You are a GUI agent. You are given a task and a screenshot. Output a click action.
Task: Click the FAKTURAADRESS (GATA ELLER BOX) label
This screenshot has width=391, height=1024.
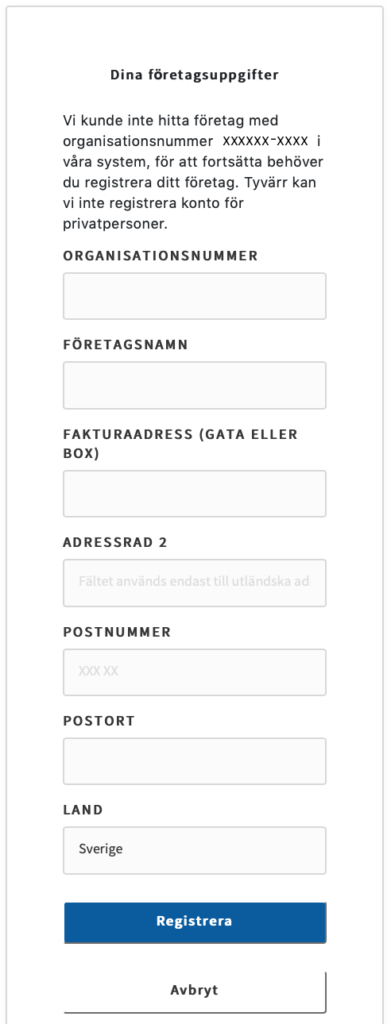pos(180,443)
